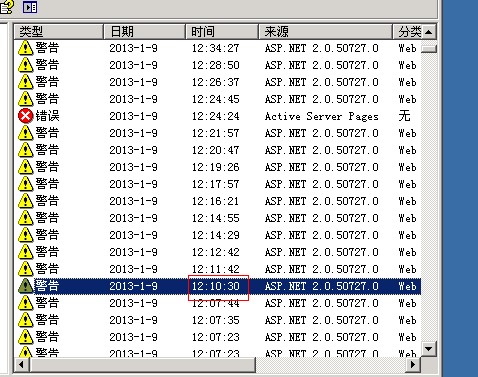Select the 错误 label in error row
The width and height of the screenshot is (478, 377).
47,116
